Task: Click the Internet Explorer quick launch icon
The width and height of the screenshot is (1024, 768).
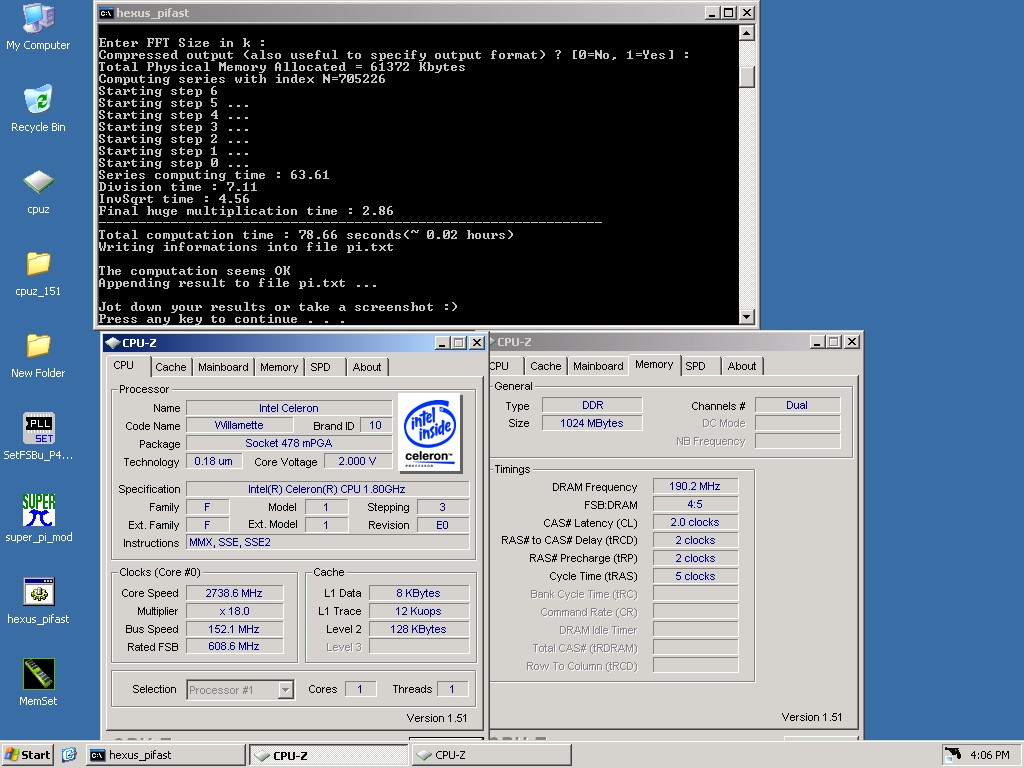Action: [x=69, y=755]
